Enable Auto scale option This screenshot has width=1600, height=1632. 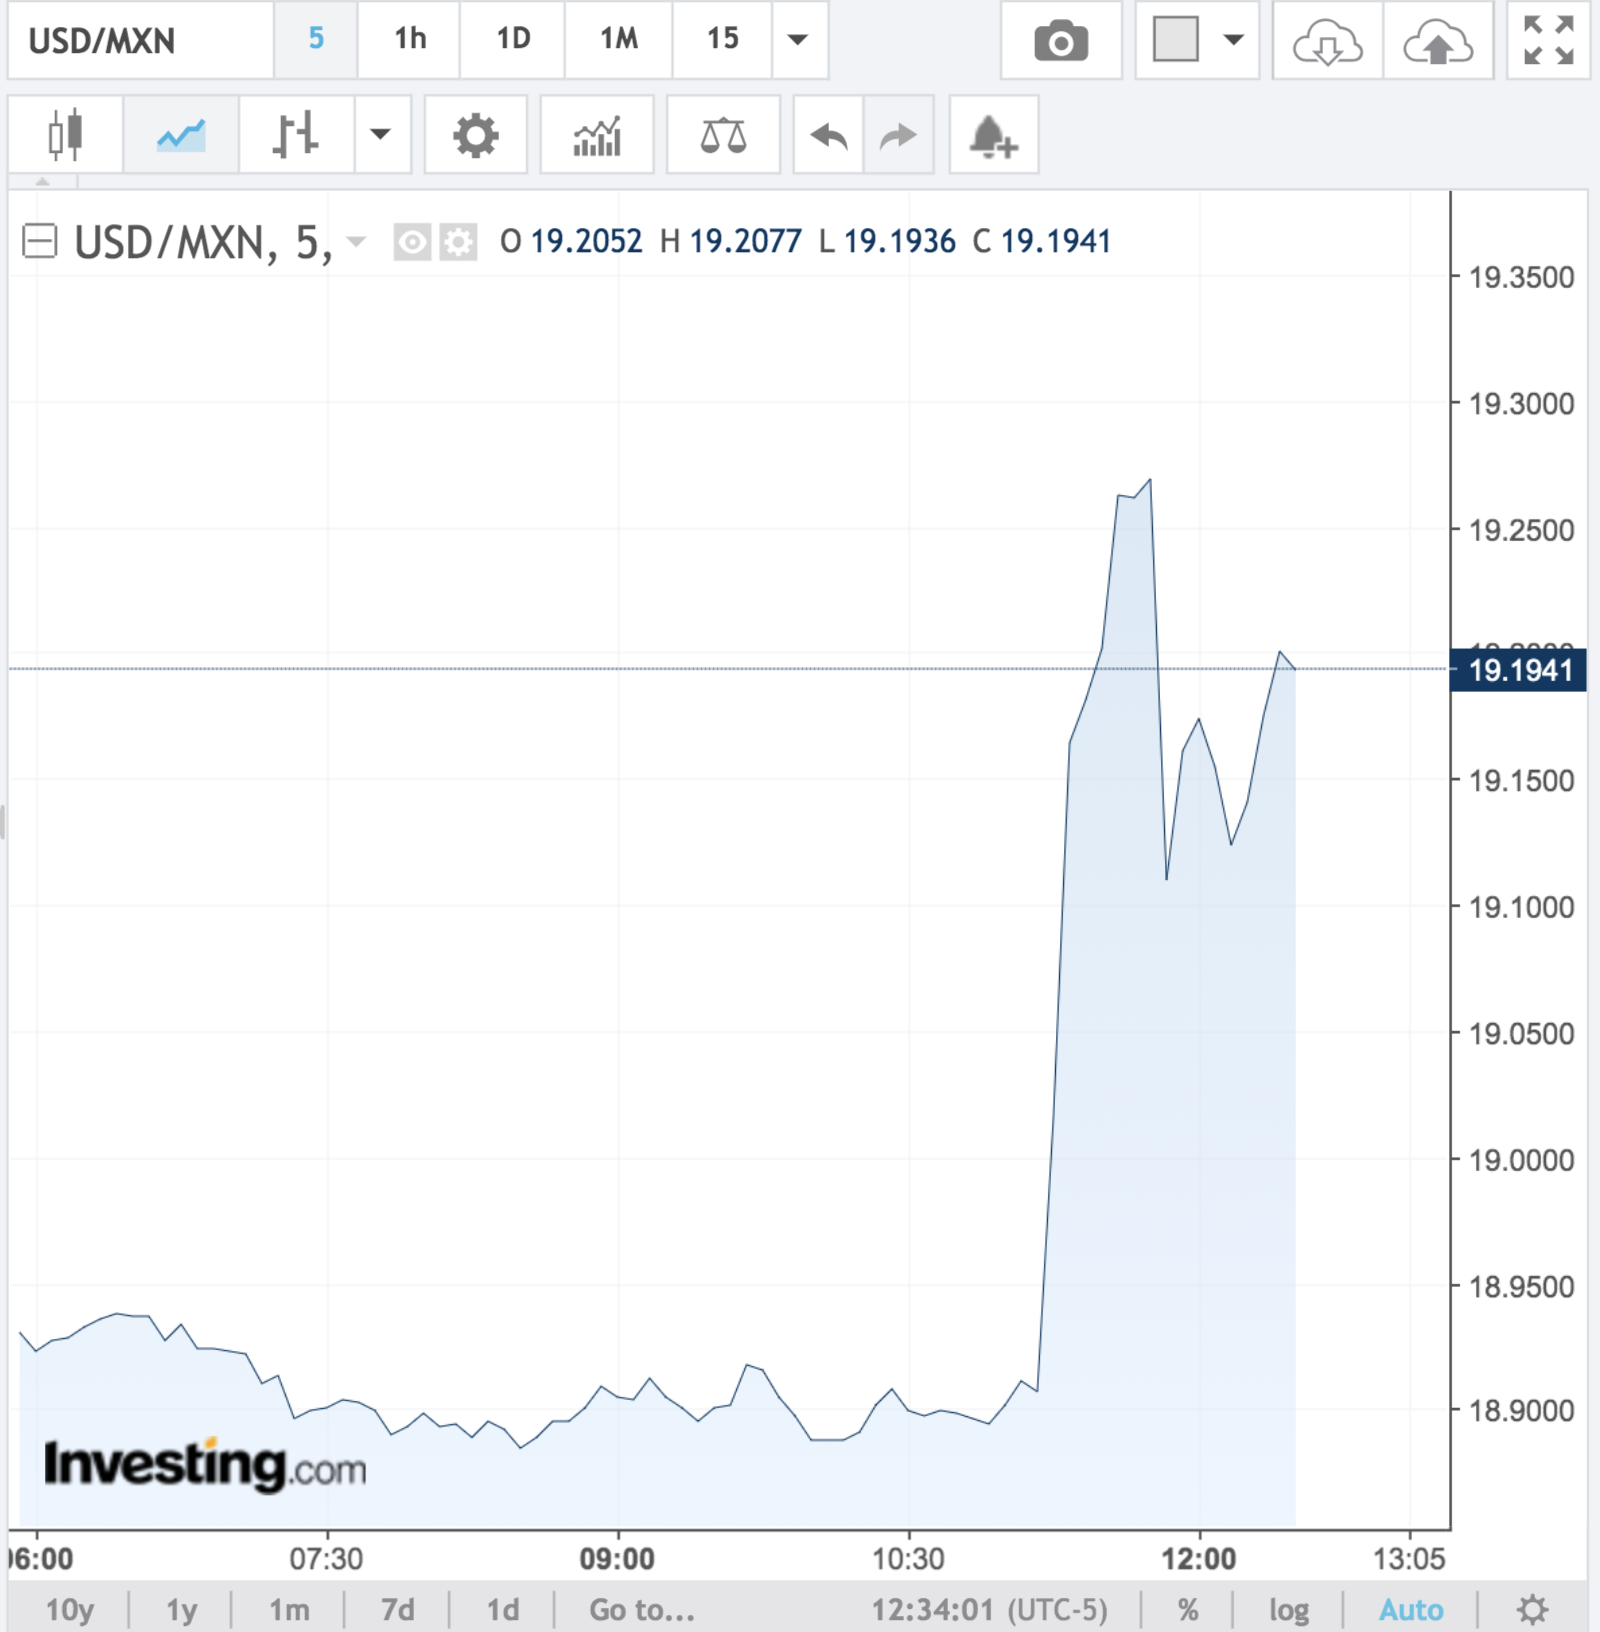tap(1410, 1609)
